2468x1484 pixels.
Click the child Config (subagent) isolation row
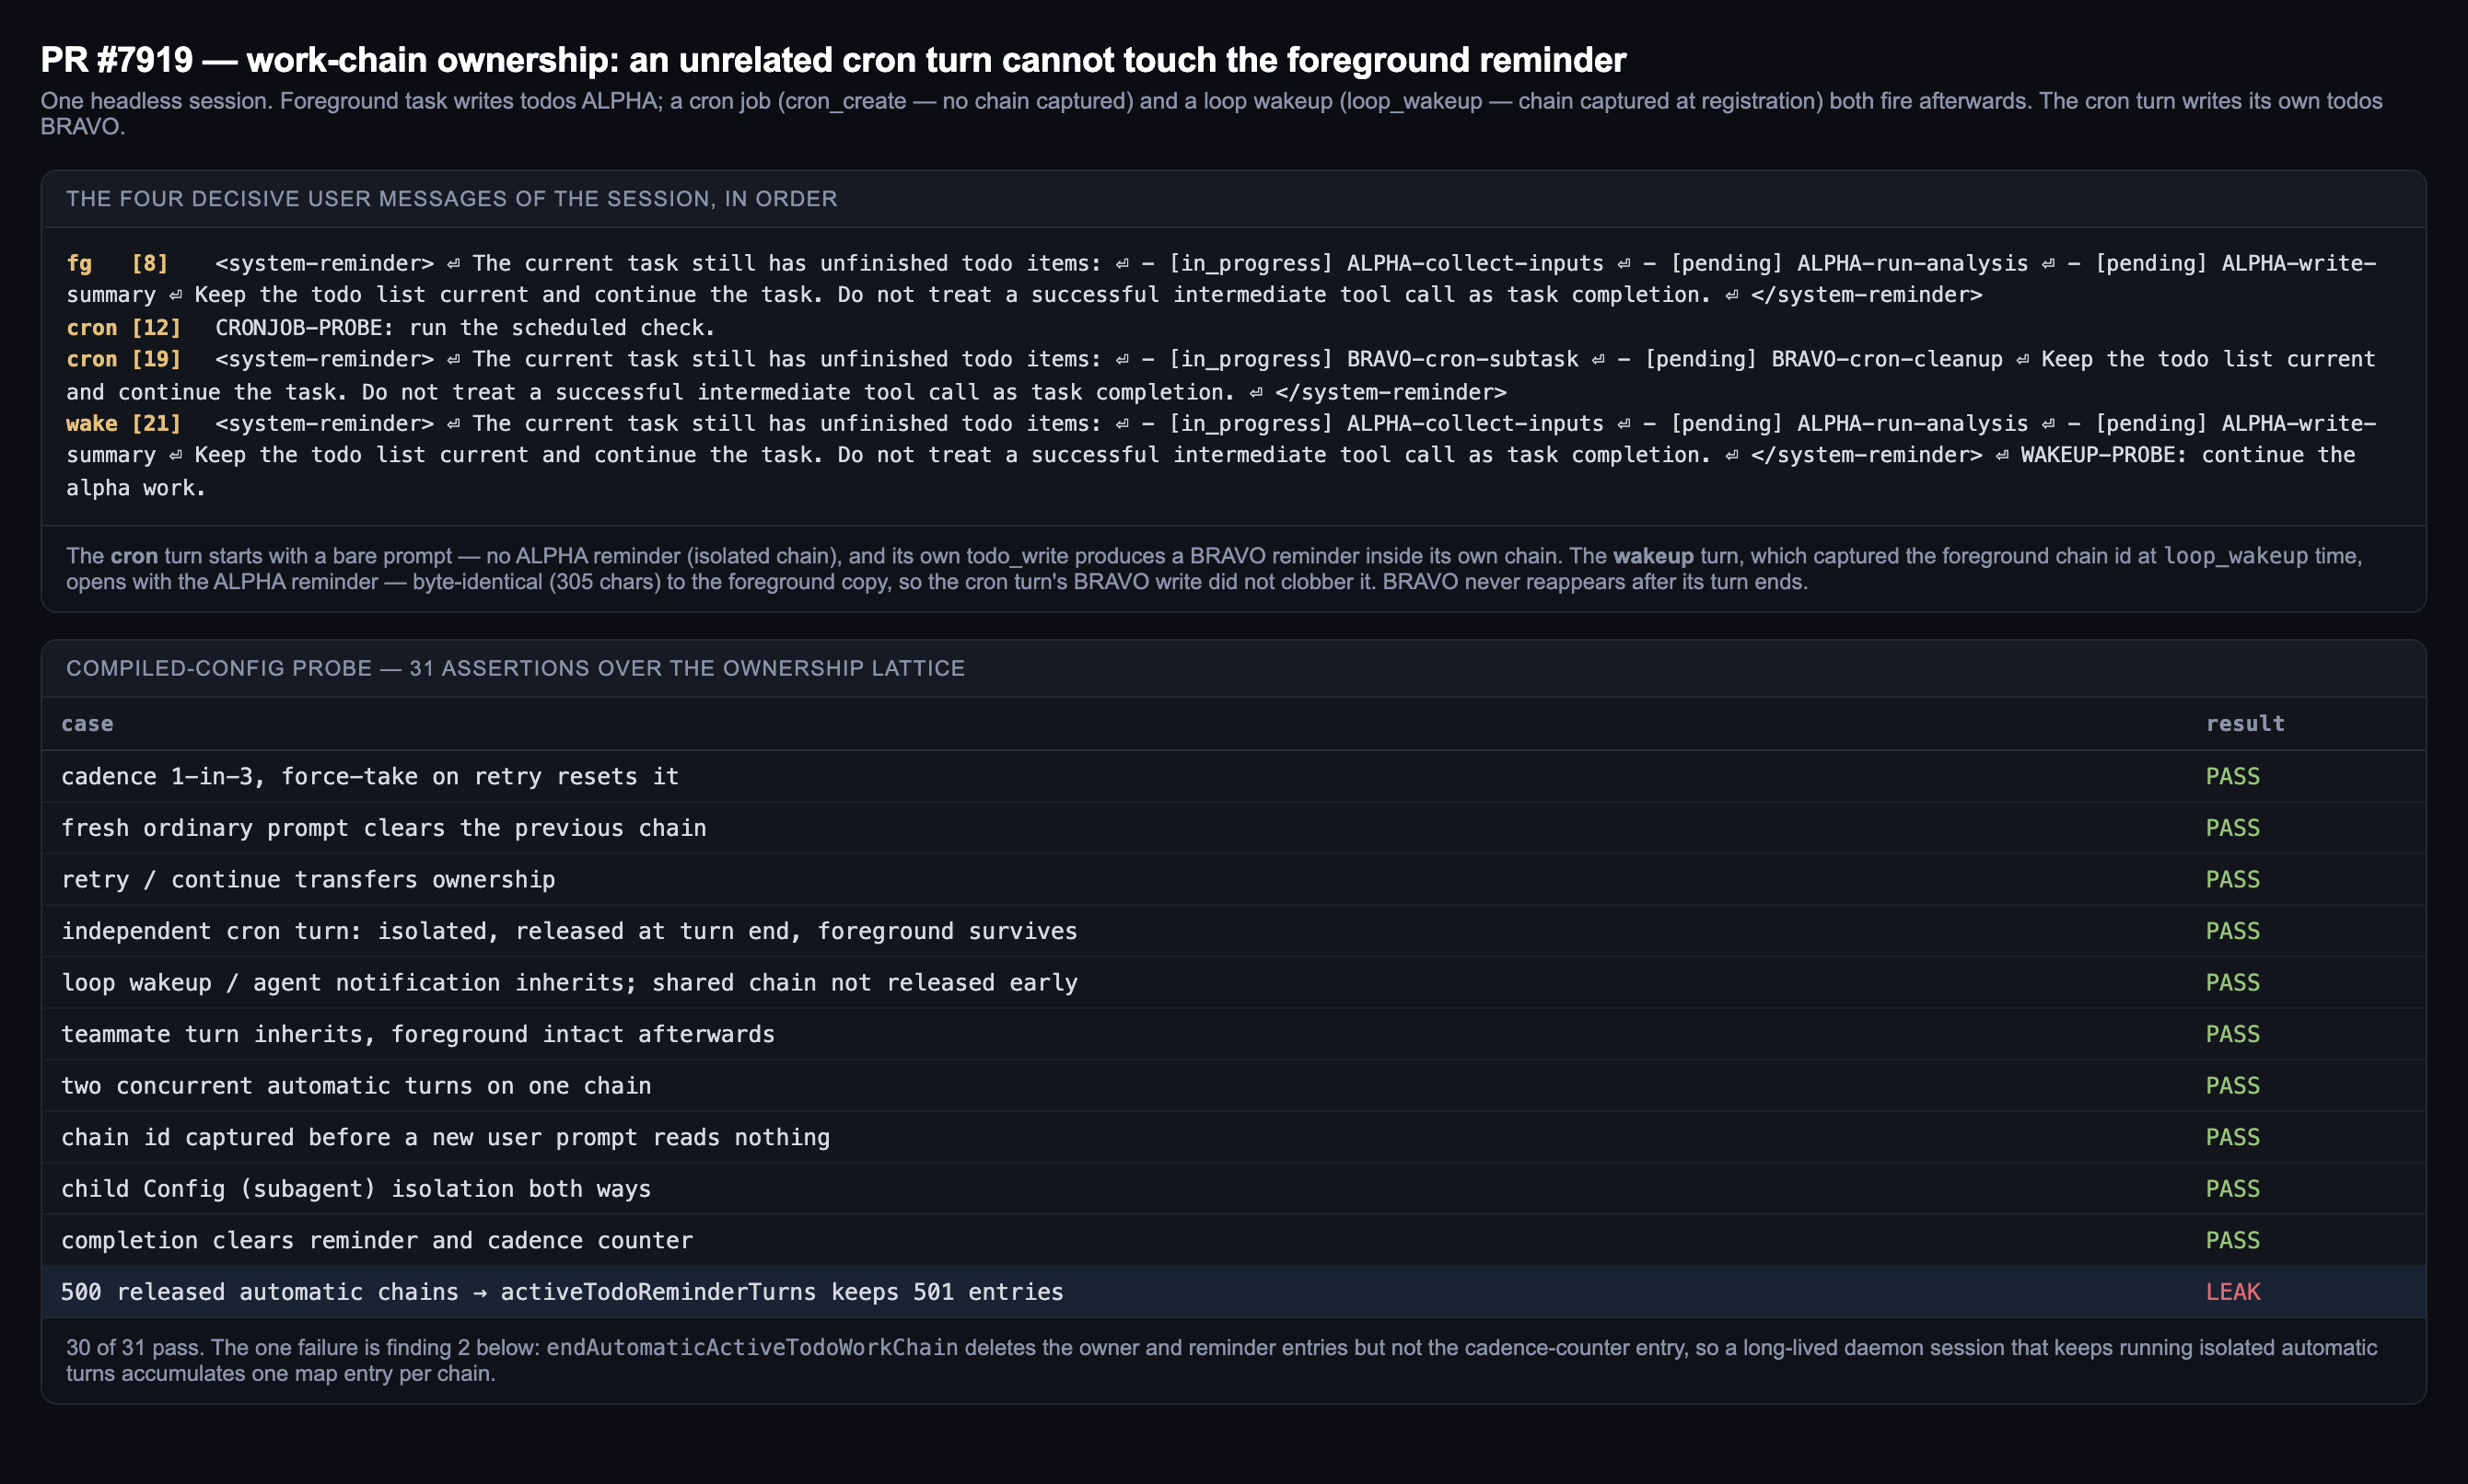click(1233, 1188)
